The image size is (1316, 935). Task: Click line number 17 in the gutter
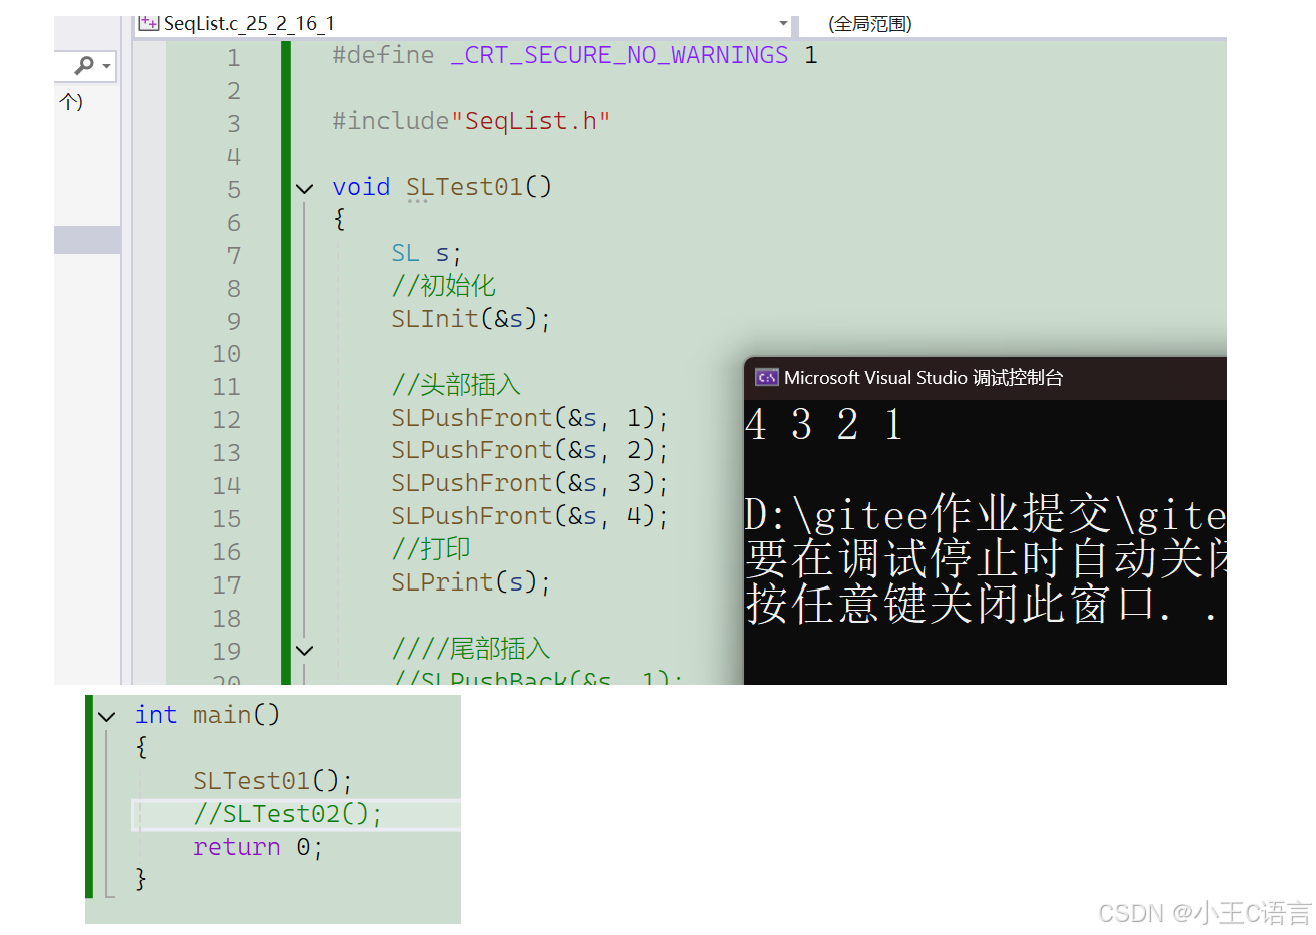pos(227,585)
